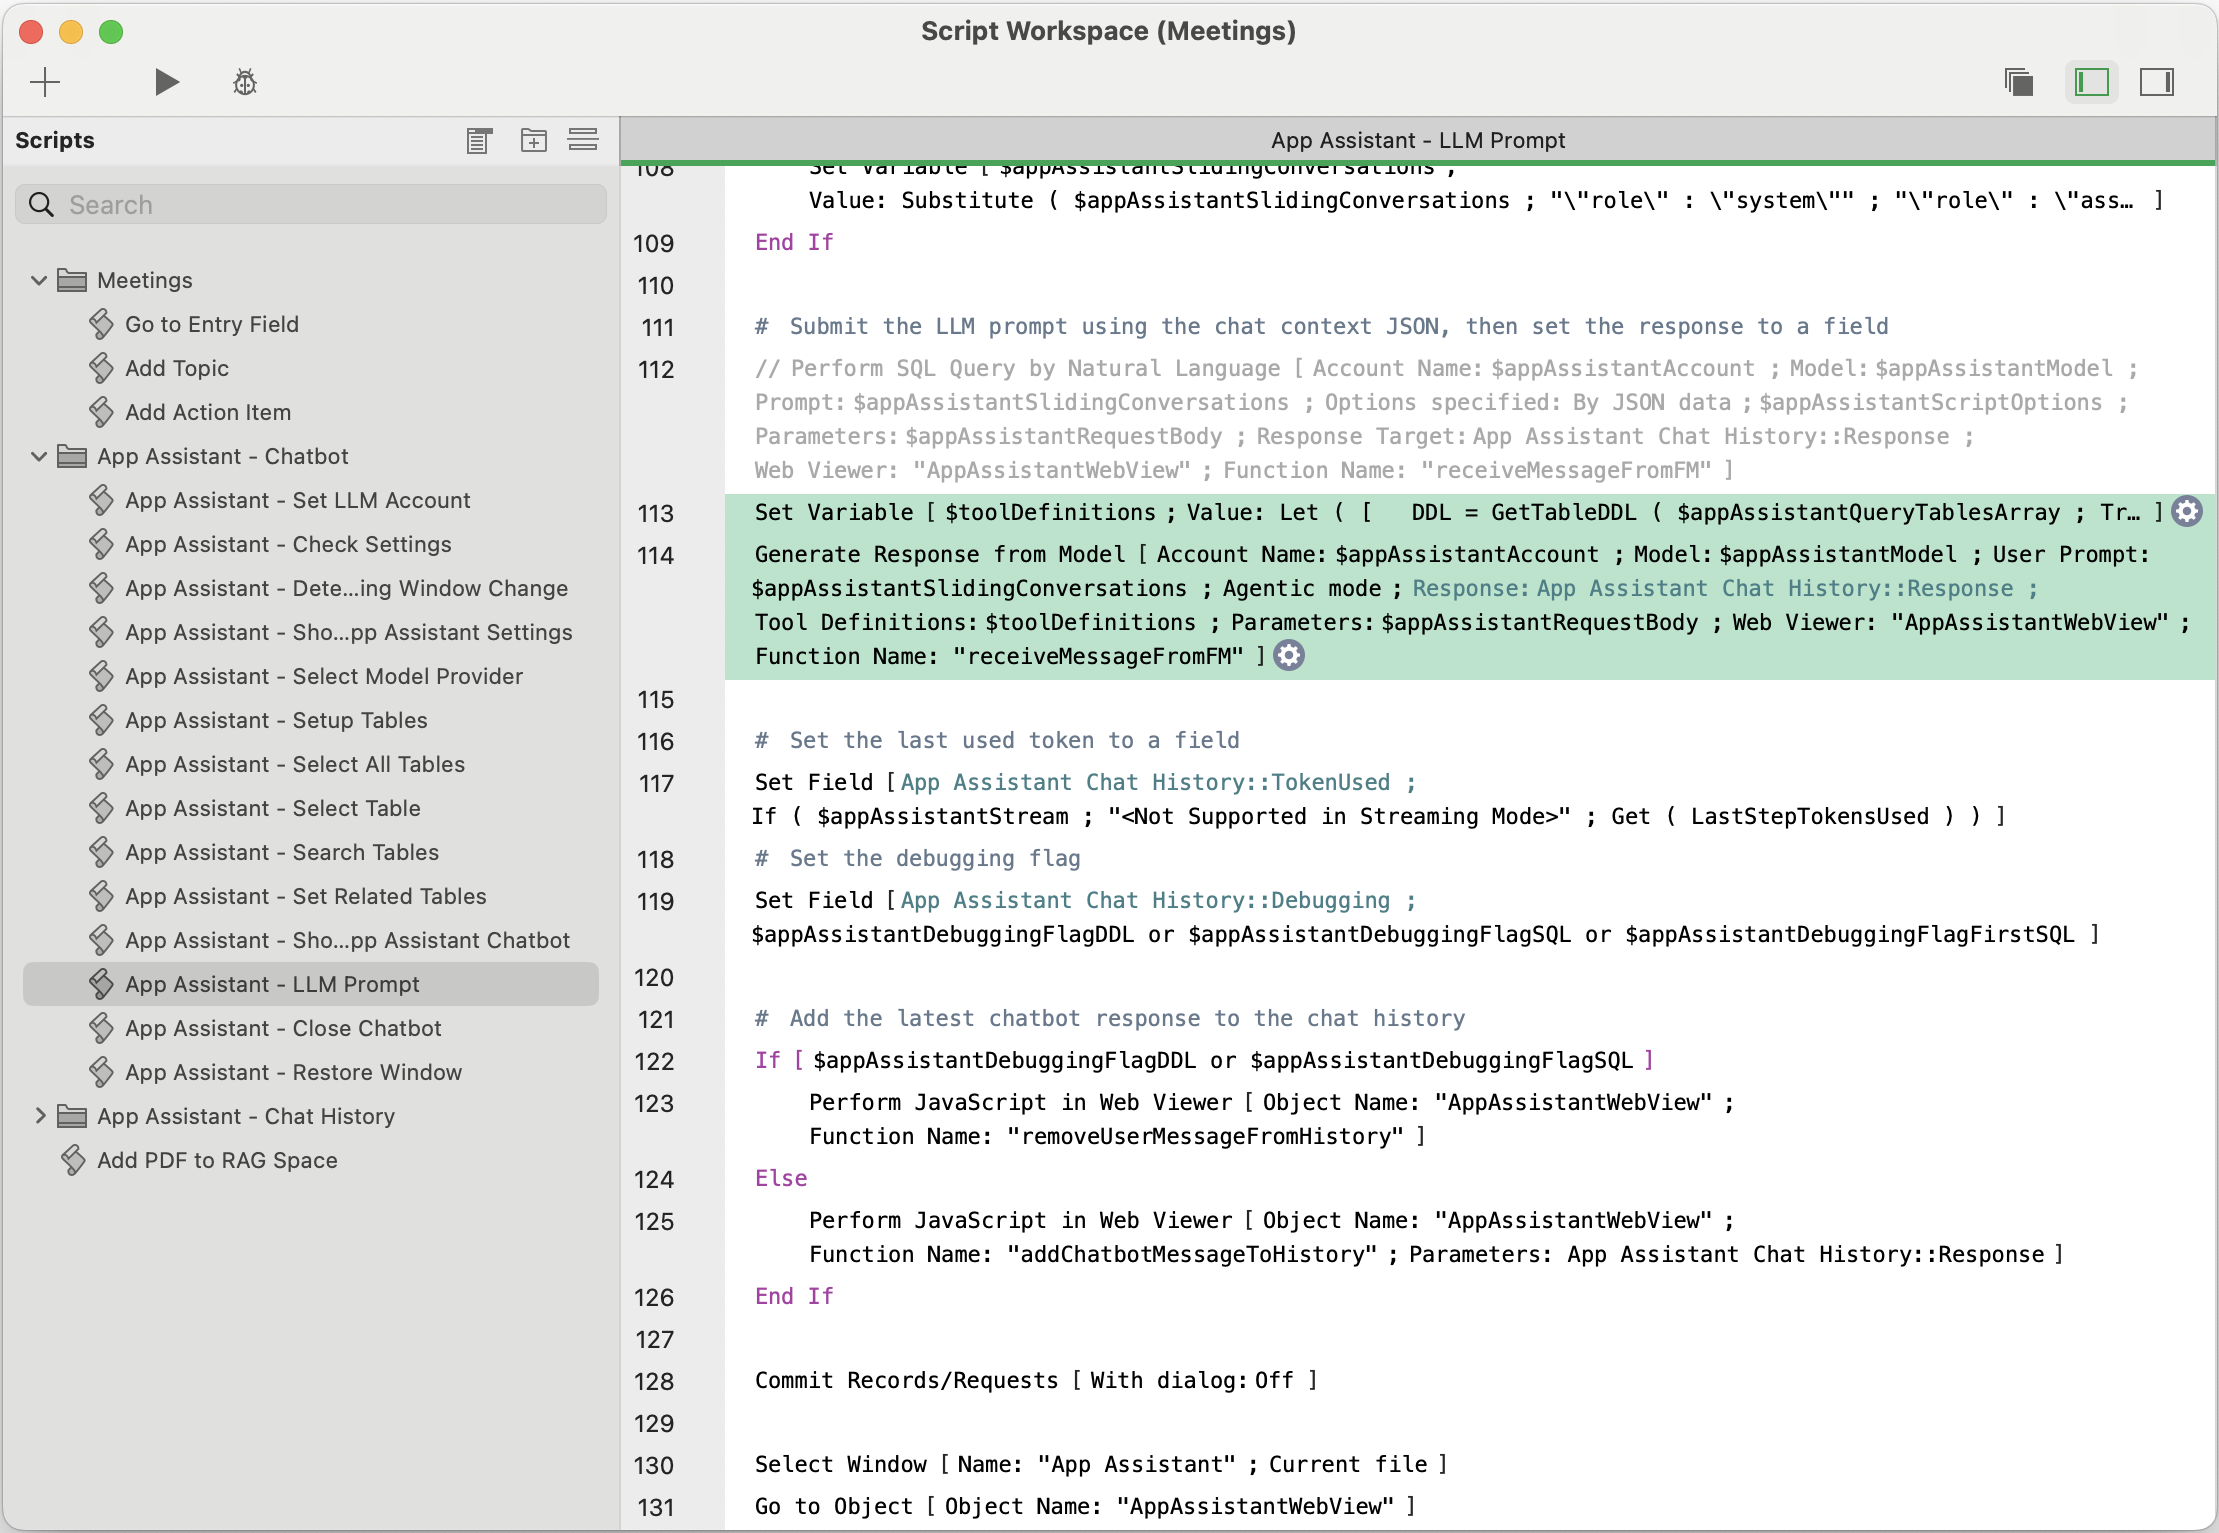Viewport: 2219px width, 1533px height.
Task: Expand the App Assistant - Chat History folder
Action: [39, 1117]
